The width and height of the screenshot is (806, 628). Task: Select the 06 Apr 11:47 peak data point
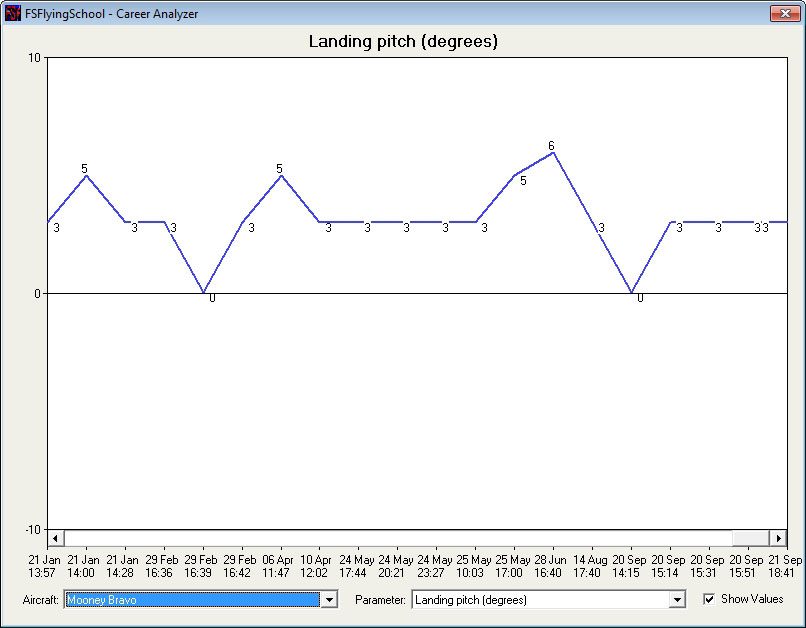281,175
